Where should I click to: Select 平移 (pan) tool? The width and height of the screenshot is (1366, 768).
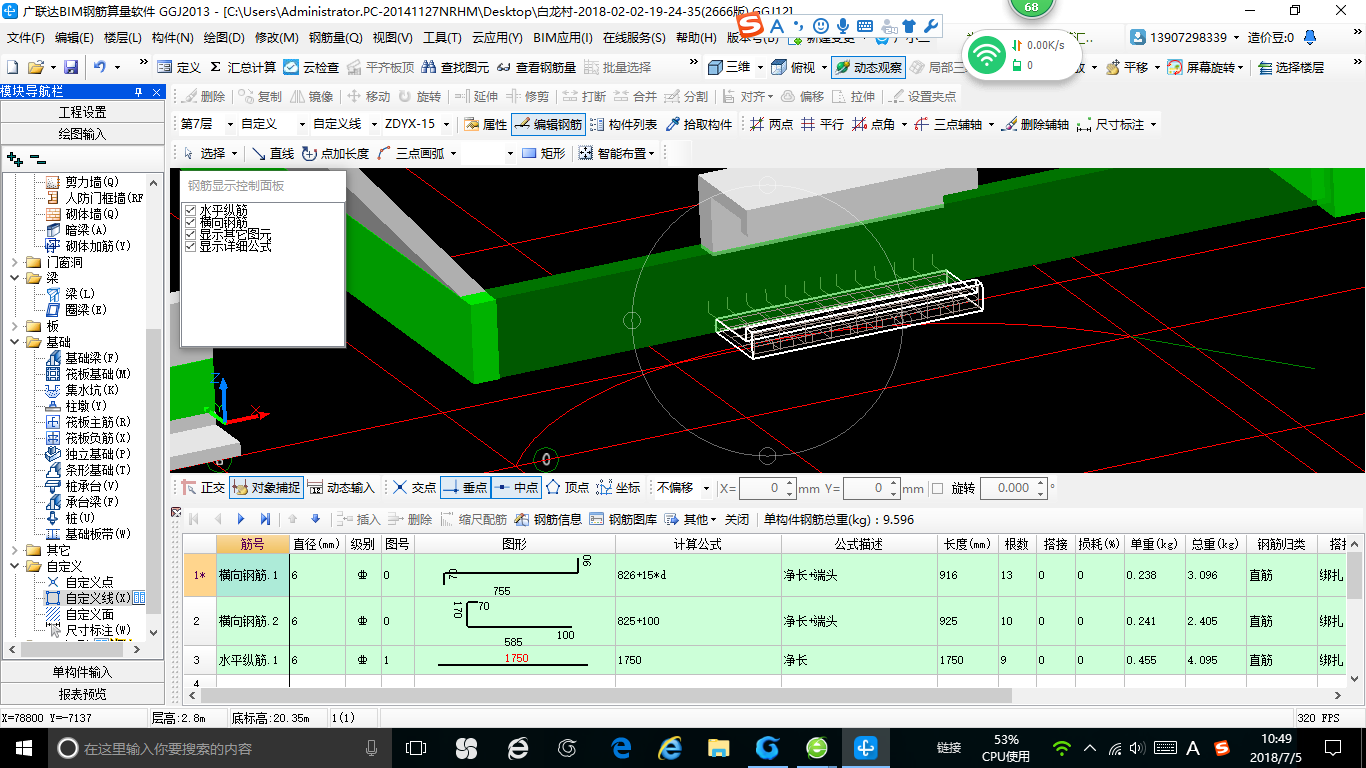click(1127, 67)
